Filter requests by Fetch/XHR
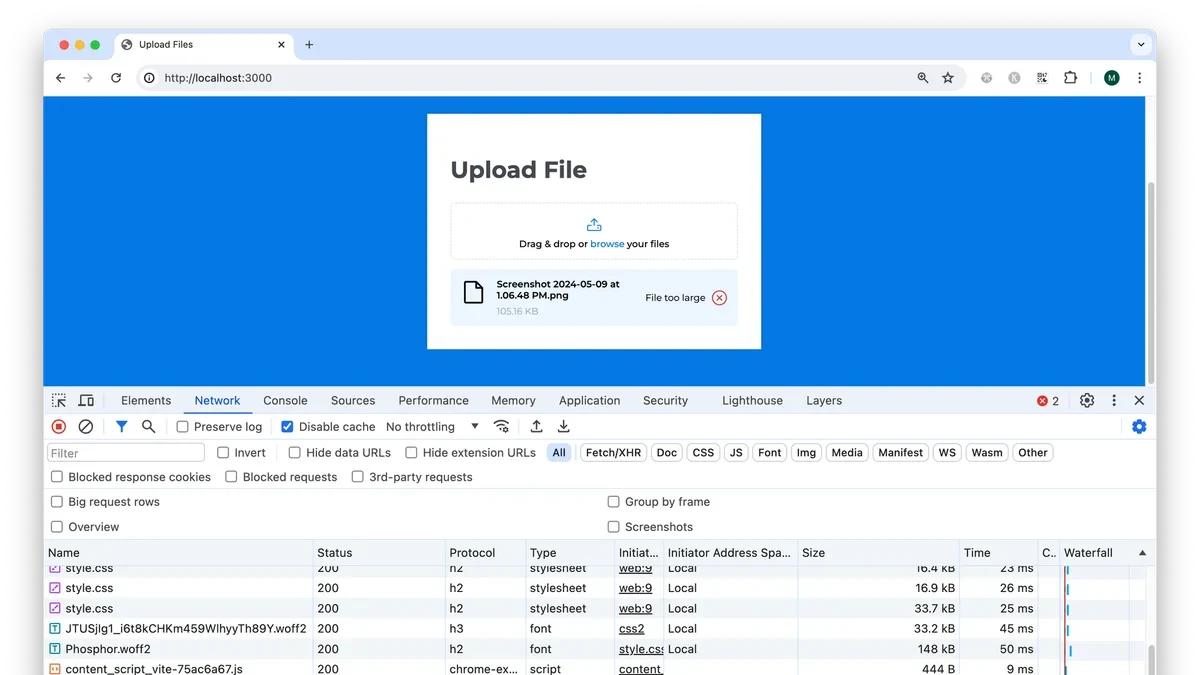The width and height of the screenshot is (1200, 675). (613, 452)
